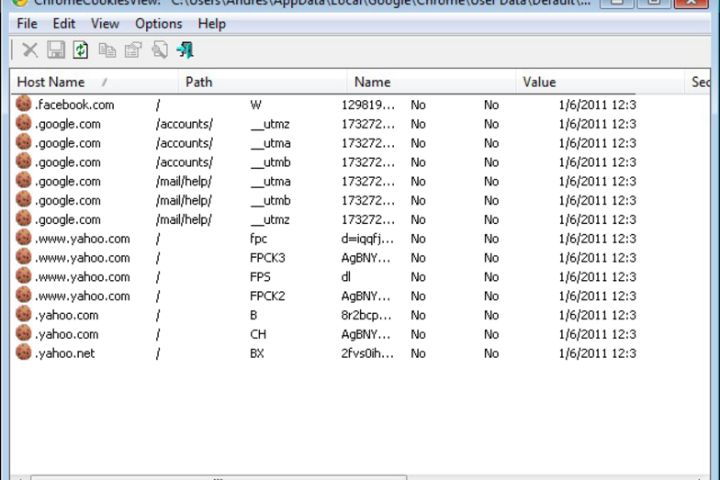The image size is (720, 480).
Task: Sort by the Value column header
Action: 600,82
